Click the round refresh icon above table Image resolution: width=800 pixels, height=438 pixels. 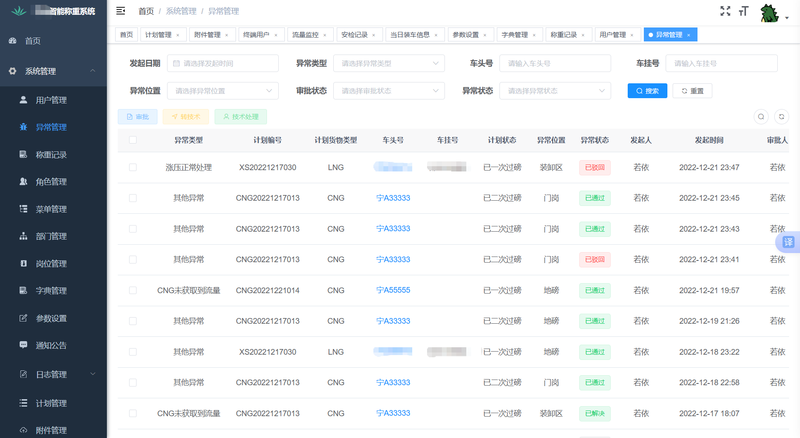coord(782,117)
